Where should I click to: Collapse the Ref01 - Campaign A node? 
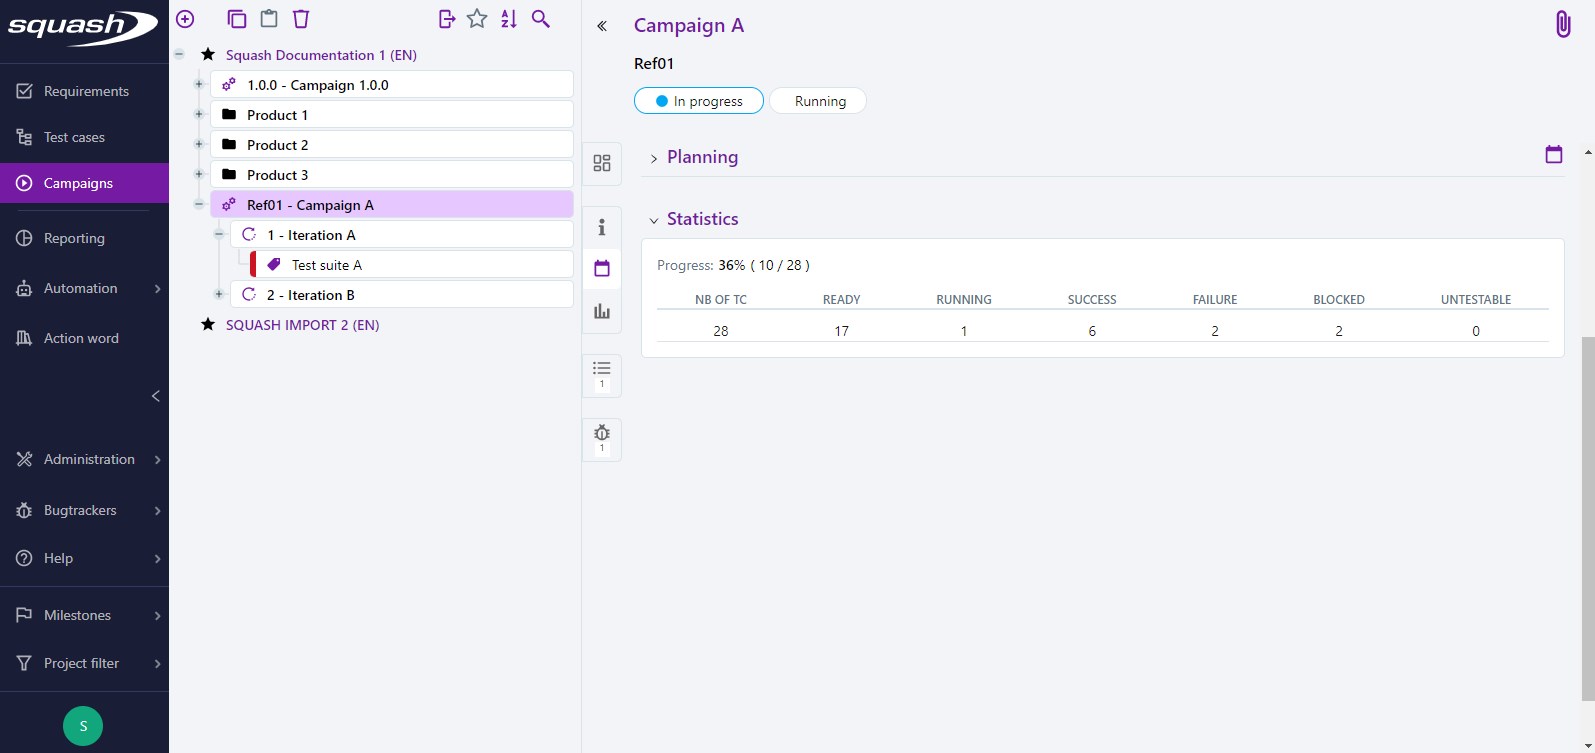199,205
